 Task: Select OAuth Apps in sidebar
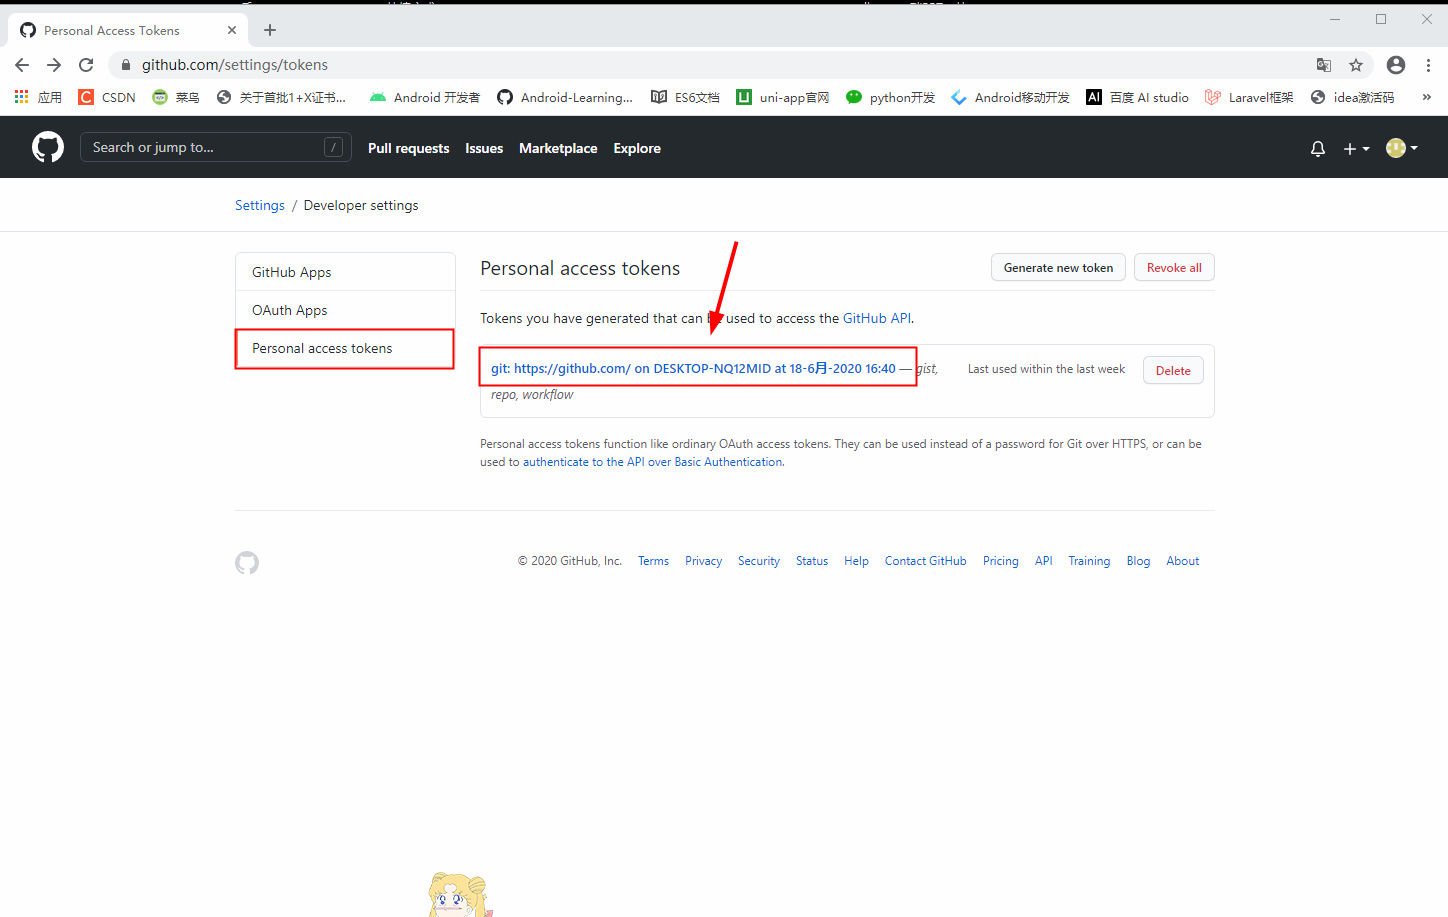(x=345, y=310)
